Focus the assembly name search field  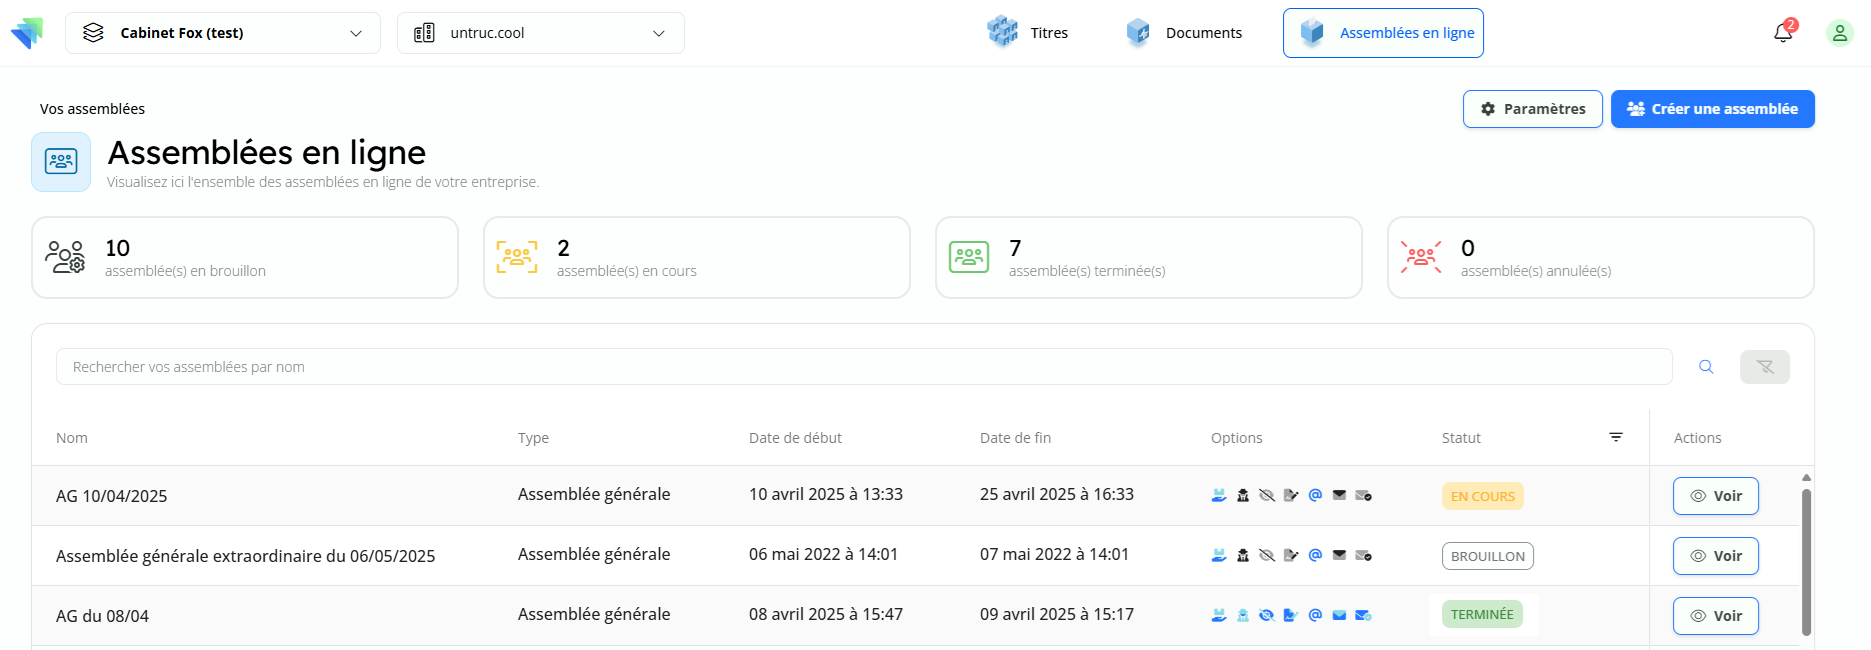863,367
